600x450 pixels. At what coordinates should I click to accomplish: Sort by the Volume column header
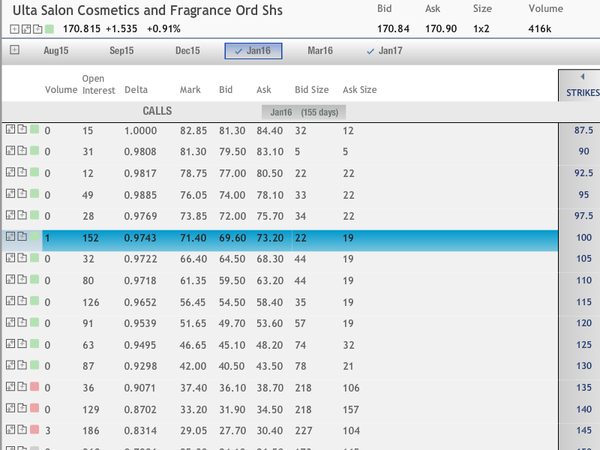[61, 90]
